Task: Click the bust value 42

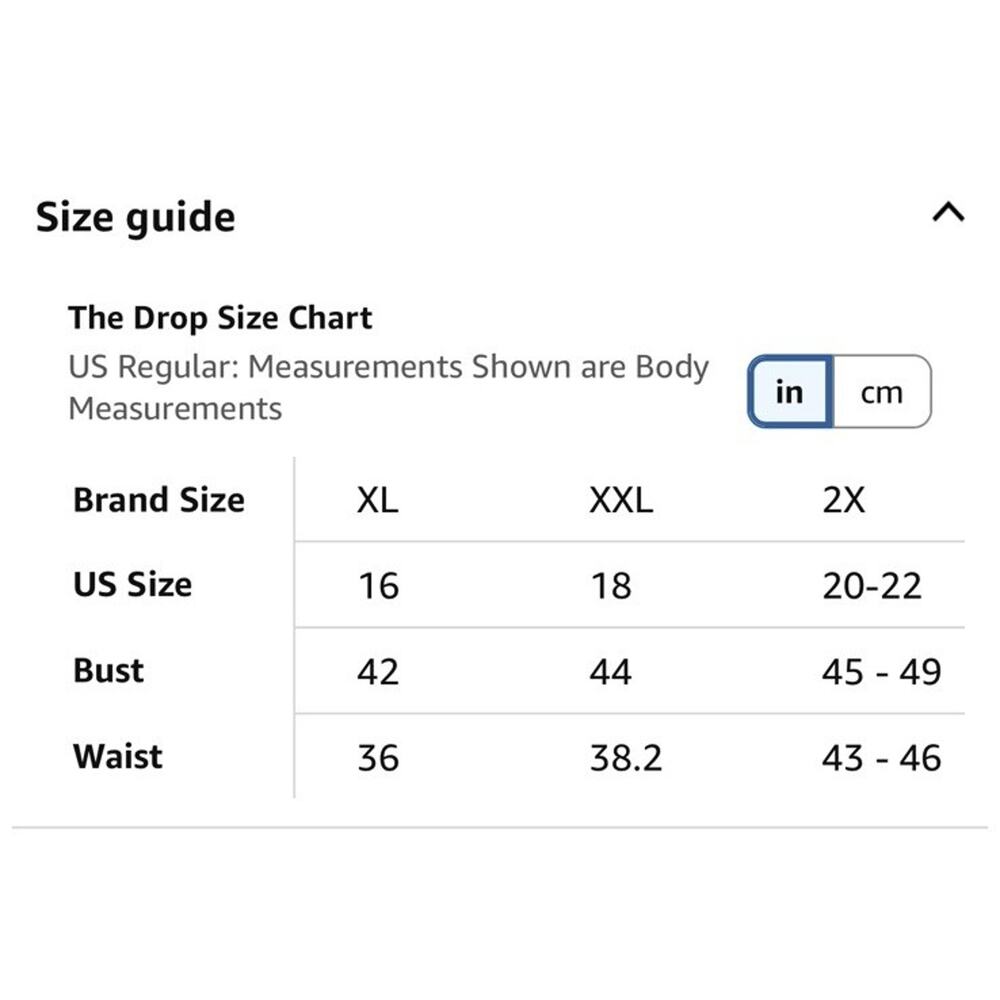Action: (x=378, y=672)
